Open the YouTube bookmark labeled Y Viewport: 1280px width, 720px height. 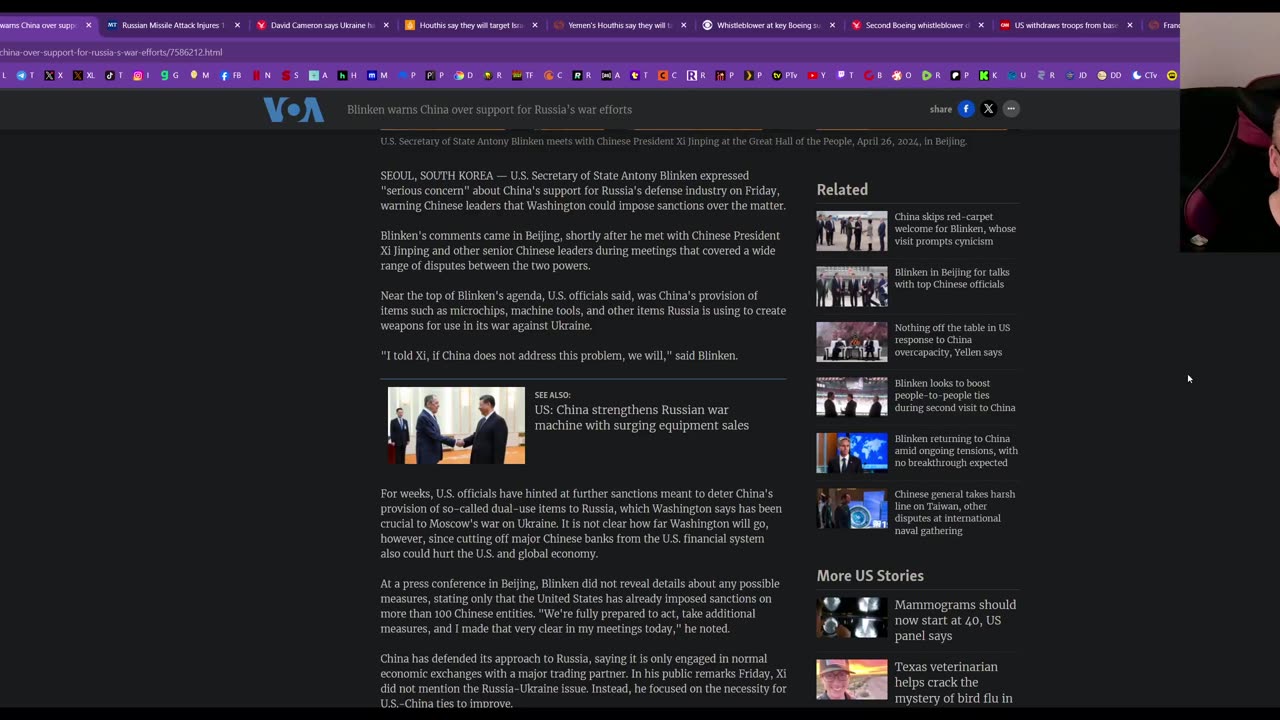click(816, 75)
